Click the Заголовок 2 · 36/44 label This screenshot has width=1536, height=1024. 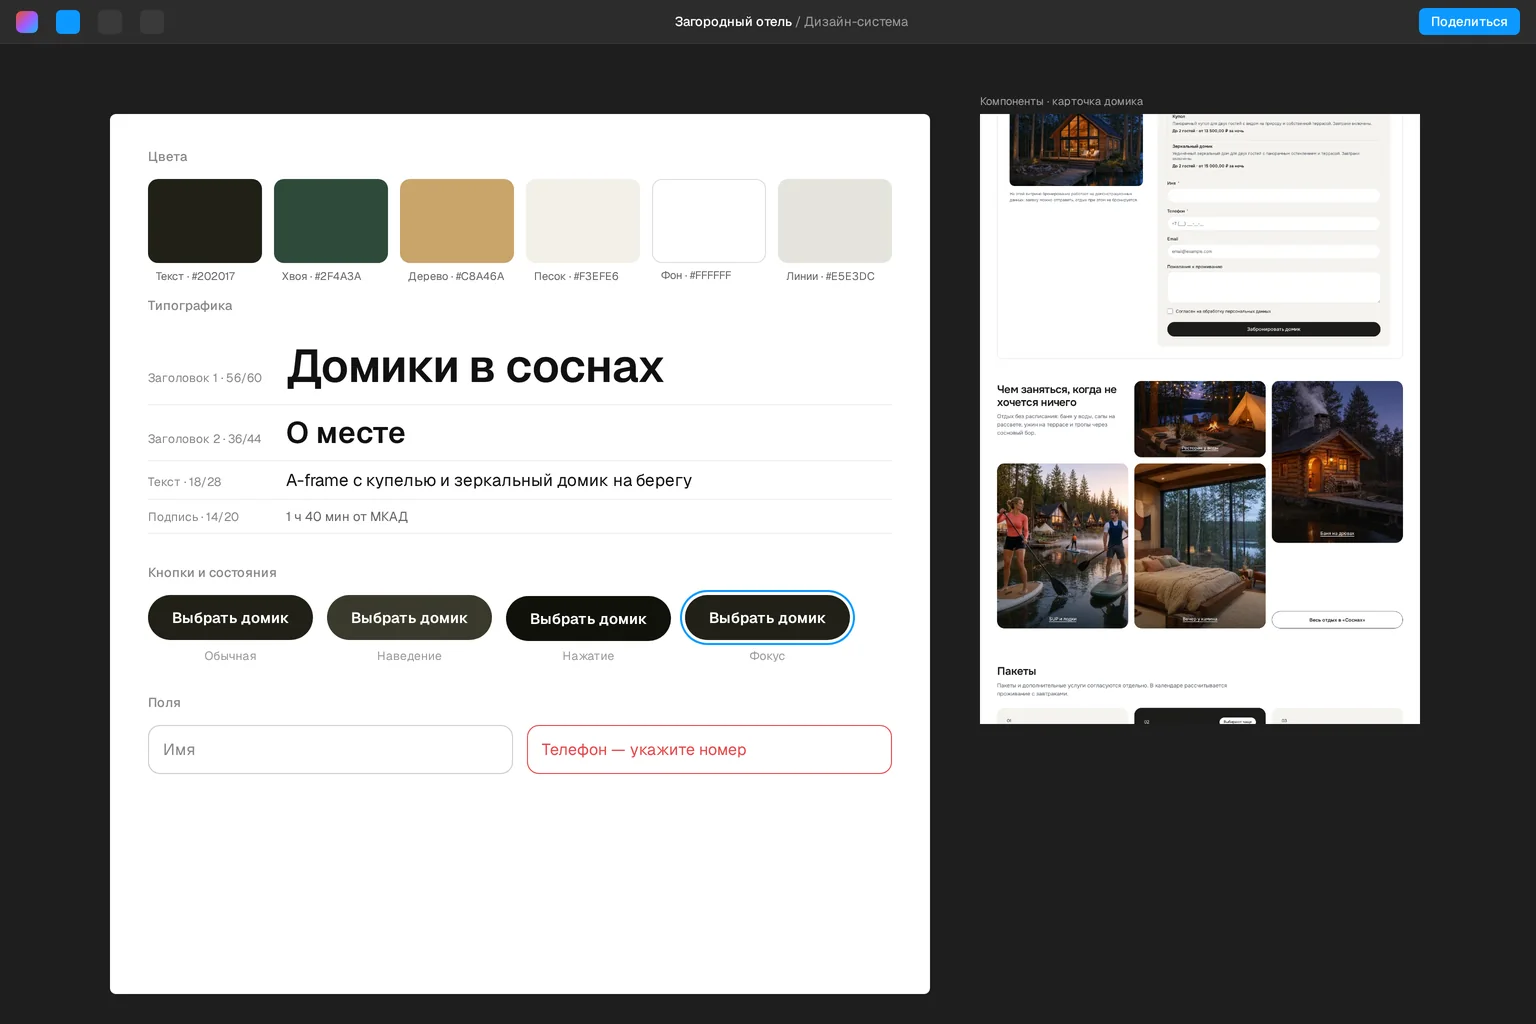(x=204, y=439)
